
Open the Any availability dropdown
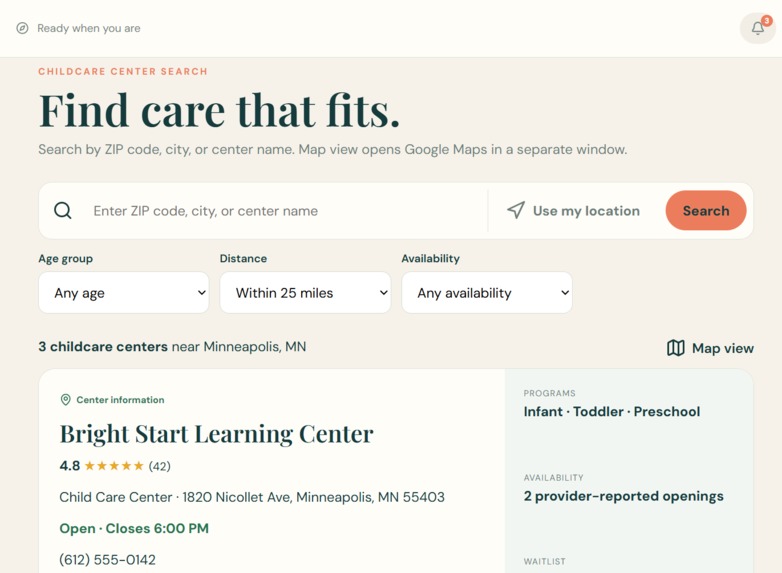(487, 293)
